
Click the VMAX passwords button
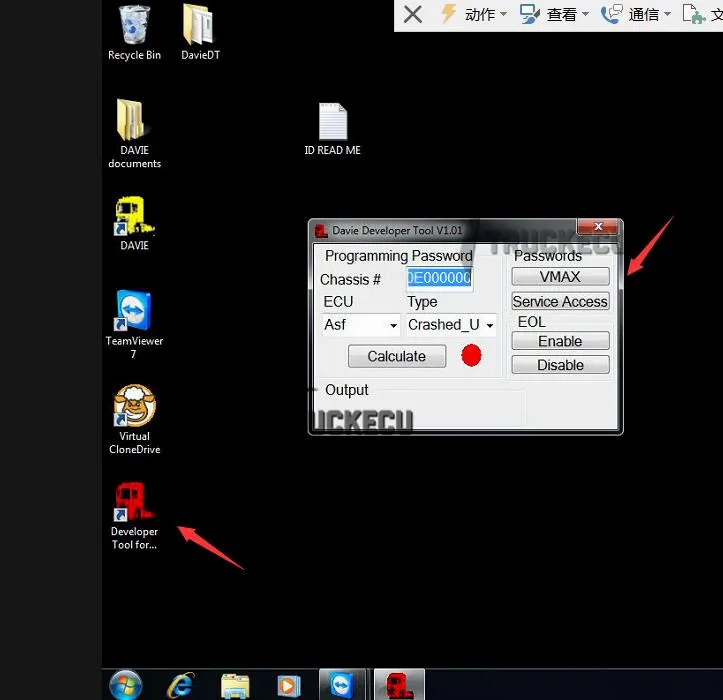pyautogui.click(x=560, y=277)
